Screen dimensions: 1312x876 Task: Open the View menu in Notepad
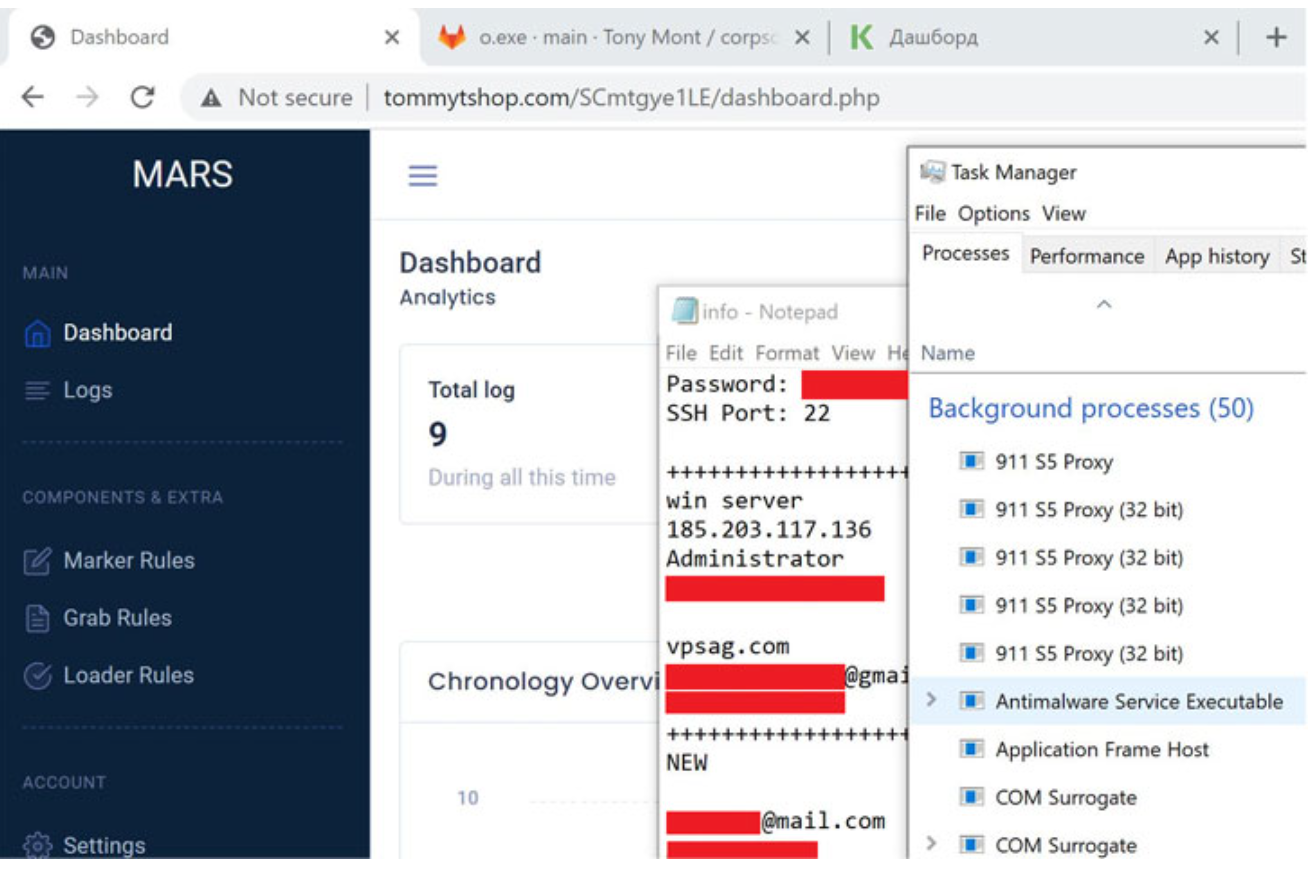tap(853, 353)
